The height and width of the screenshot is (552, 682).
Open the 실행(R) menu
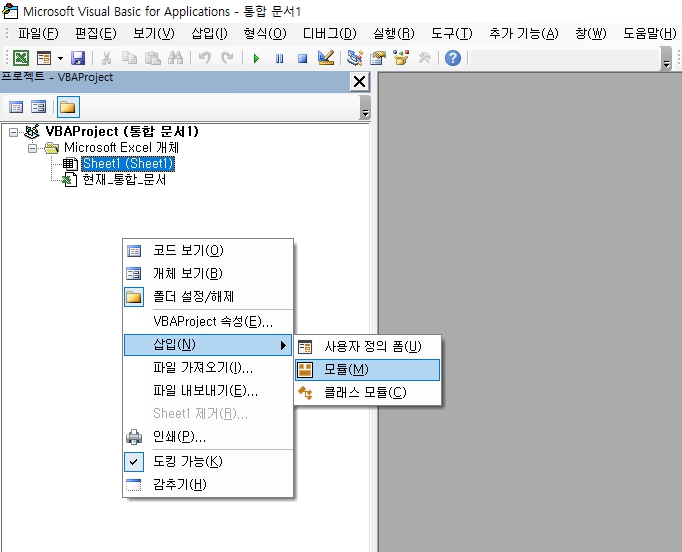(x=394, y=33)
